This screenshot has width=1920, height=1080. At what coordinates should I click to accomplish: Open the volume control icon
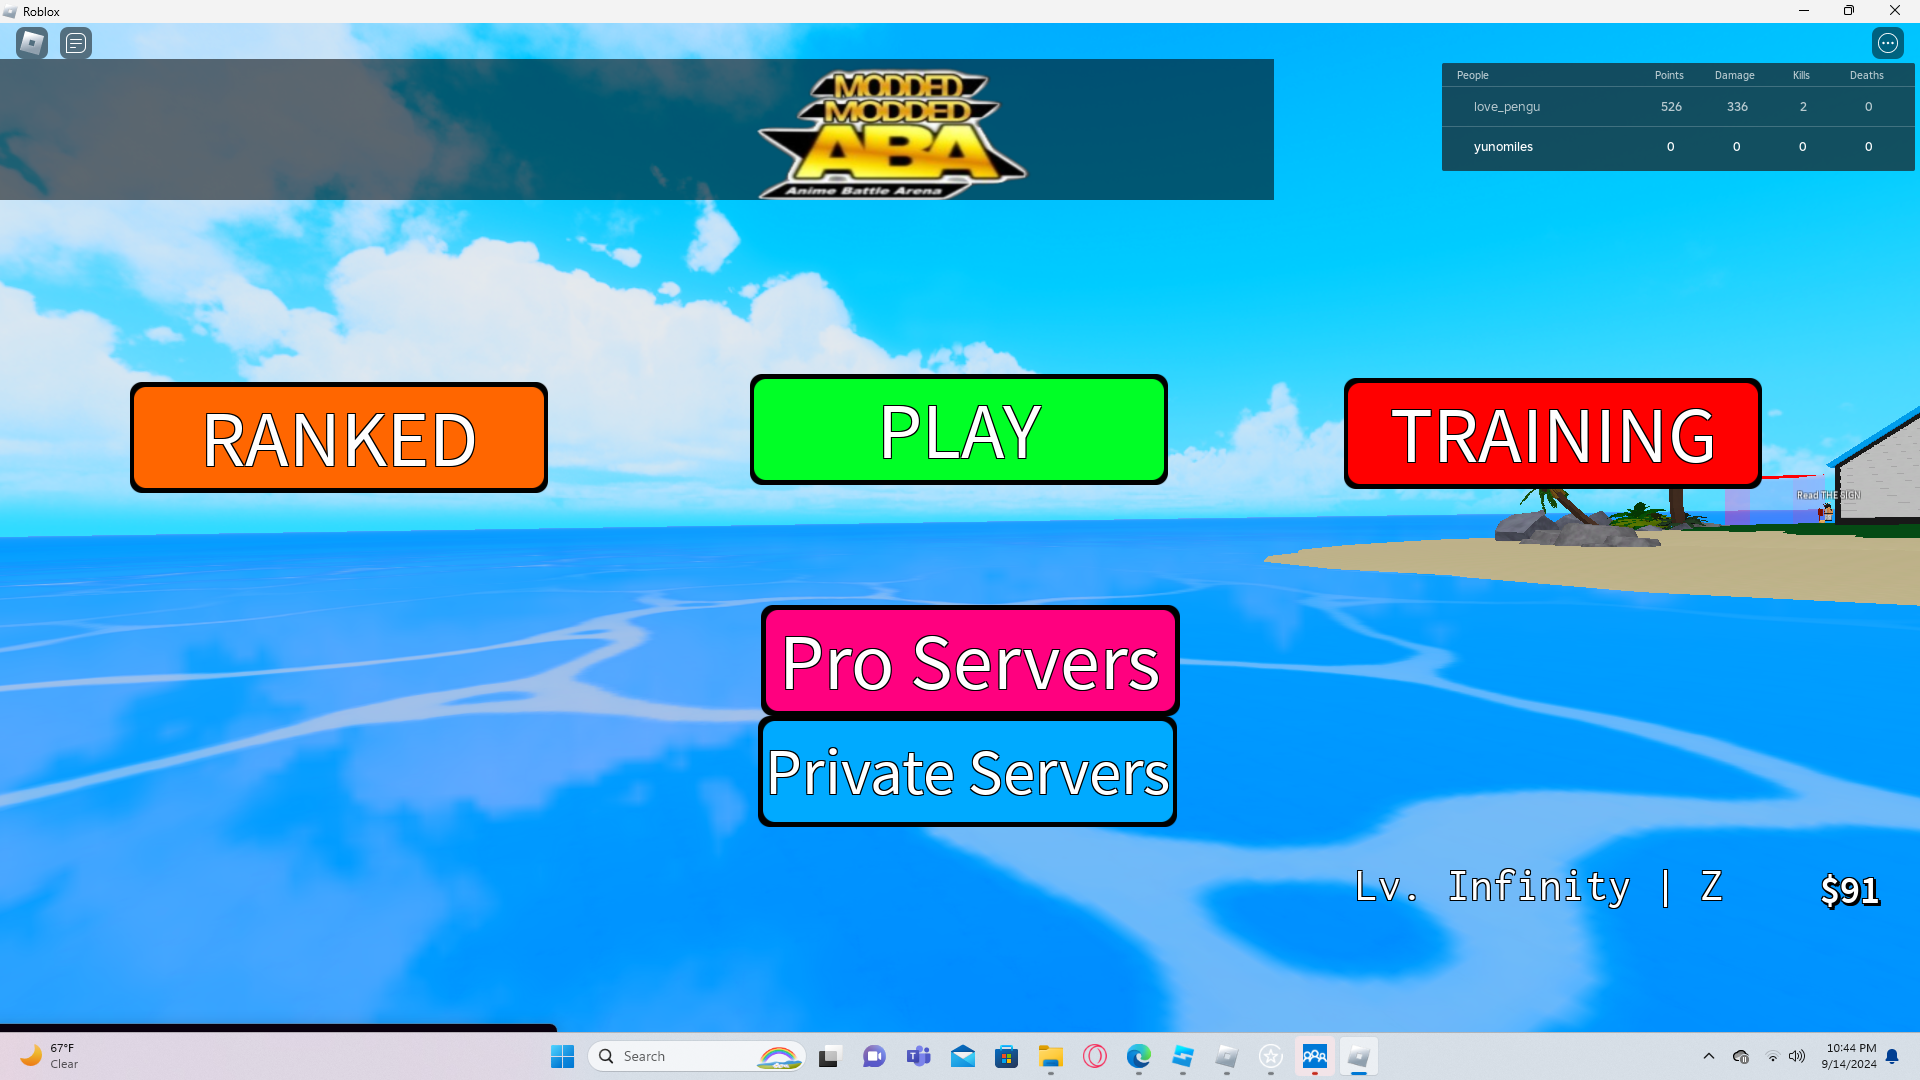1797,1057
